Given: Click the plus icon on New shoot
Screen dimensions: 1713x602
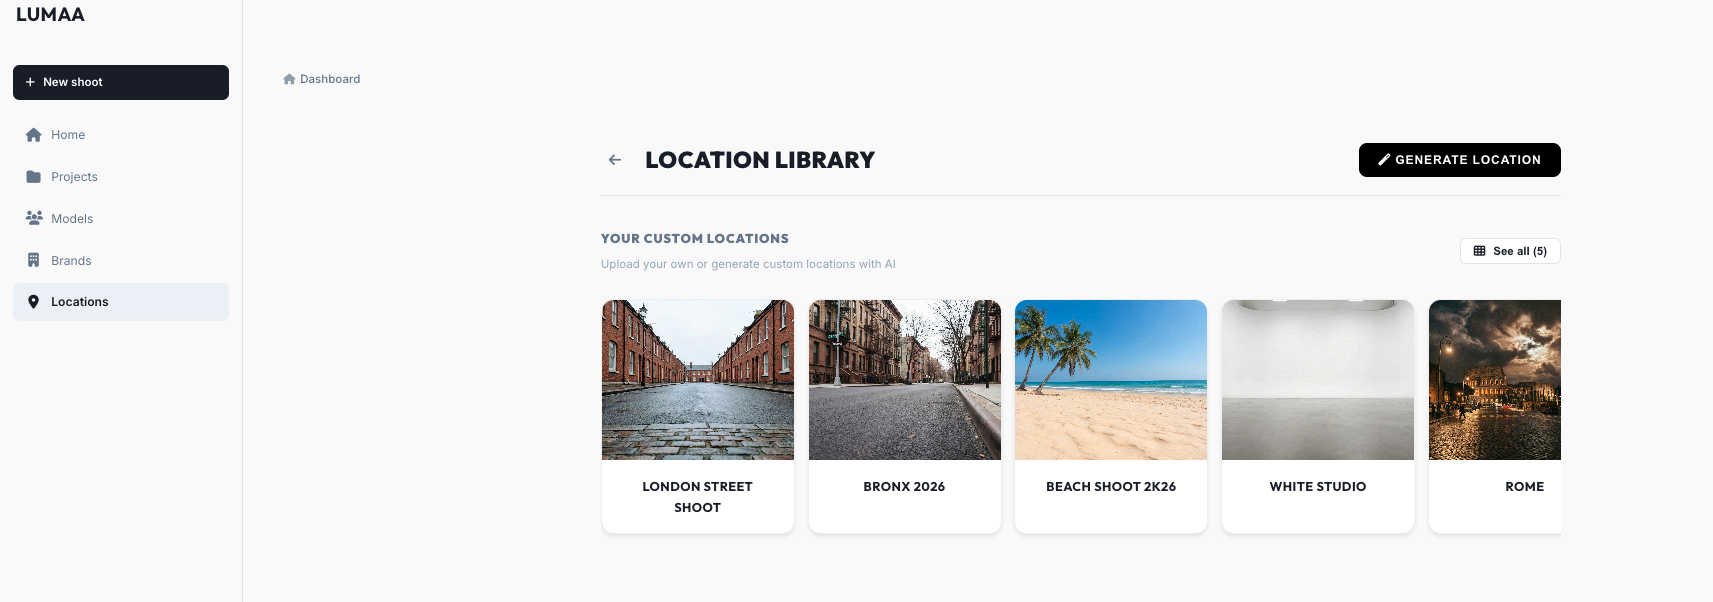Looking at the screenshot, I should click(30, 82).
